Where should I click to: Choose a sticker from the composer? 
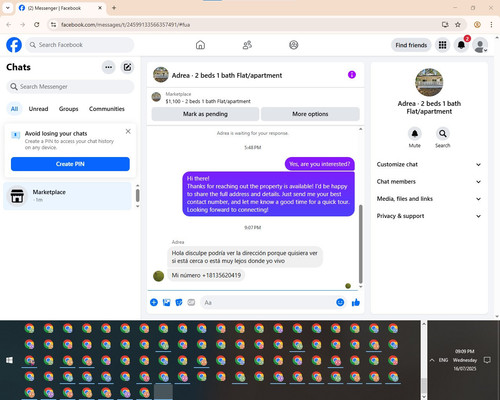(x=179, y=302)
